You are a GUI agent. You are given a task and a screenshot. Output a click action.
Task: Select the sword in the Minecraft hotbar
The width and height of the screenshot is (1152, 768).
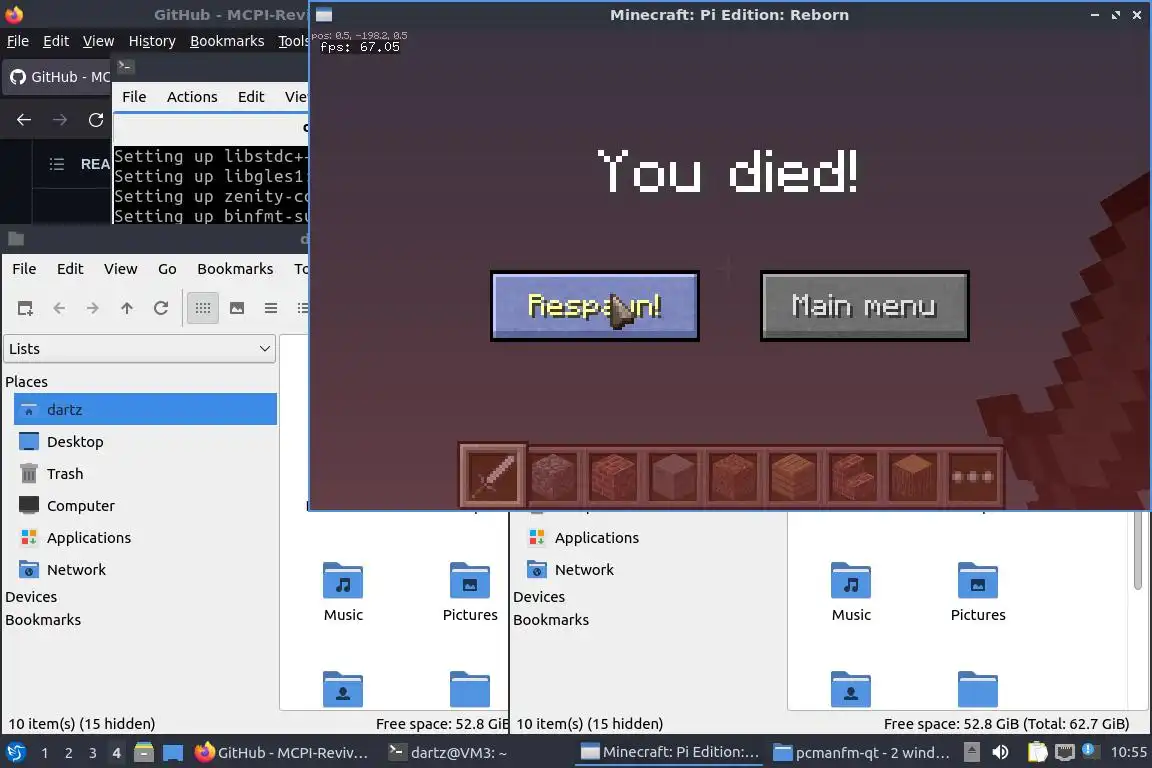[492, 475]
